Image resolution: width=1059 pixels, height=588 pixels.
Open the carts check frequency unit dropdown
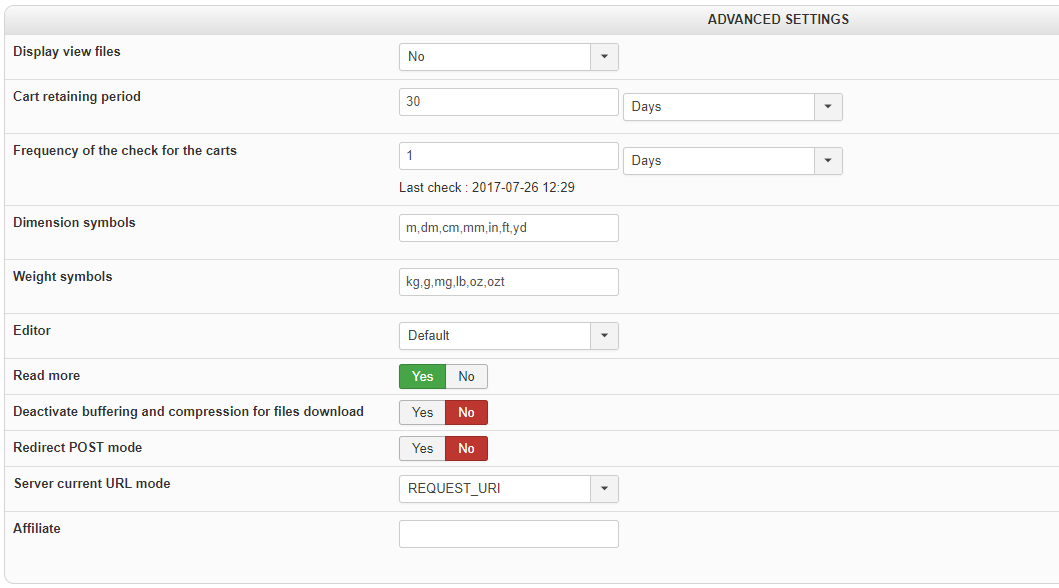732,161
